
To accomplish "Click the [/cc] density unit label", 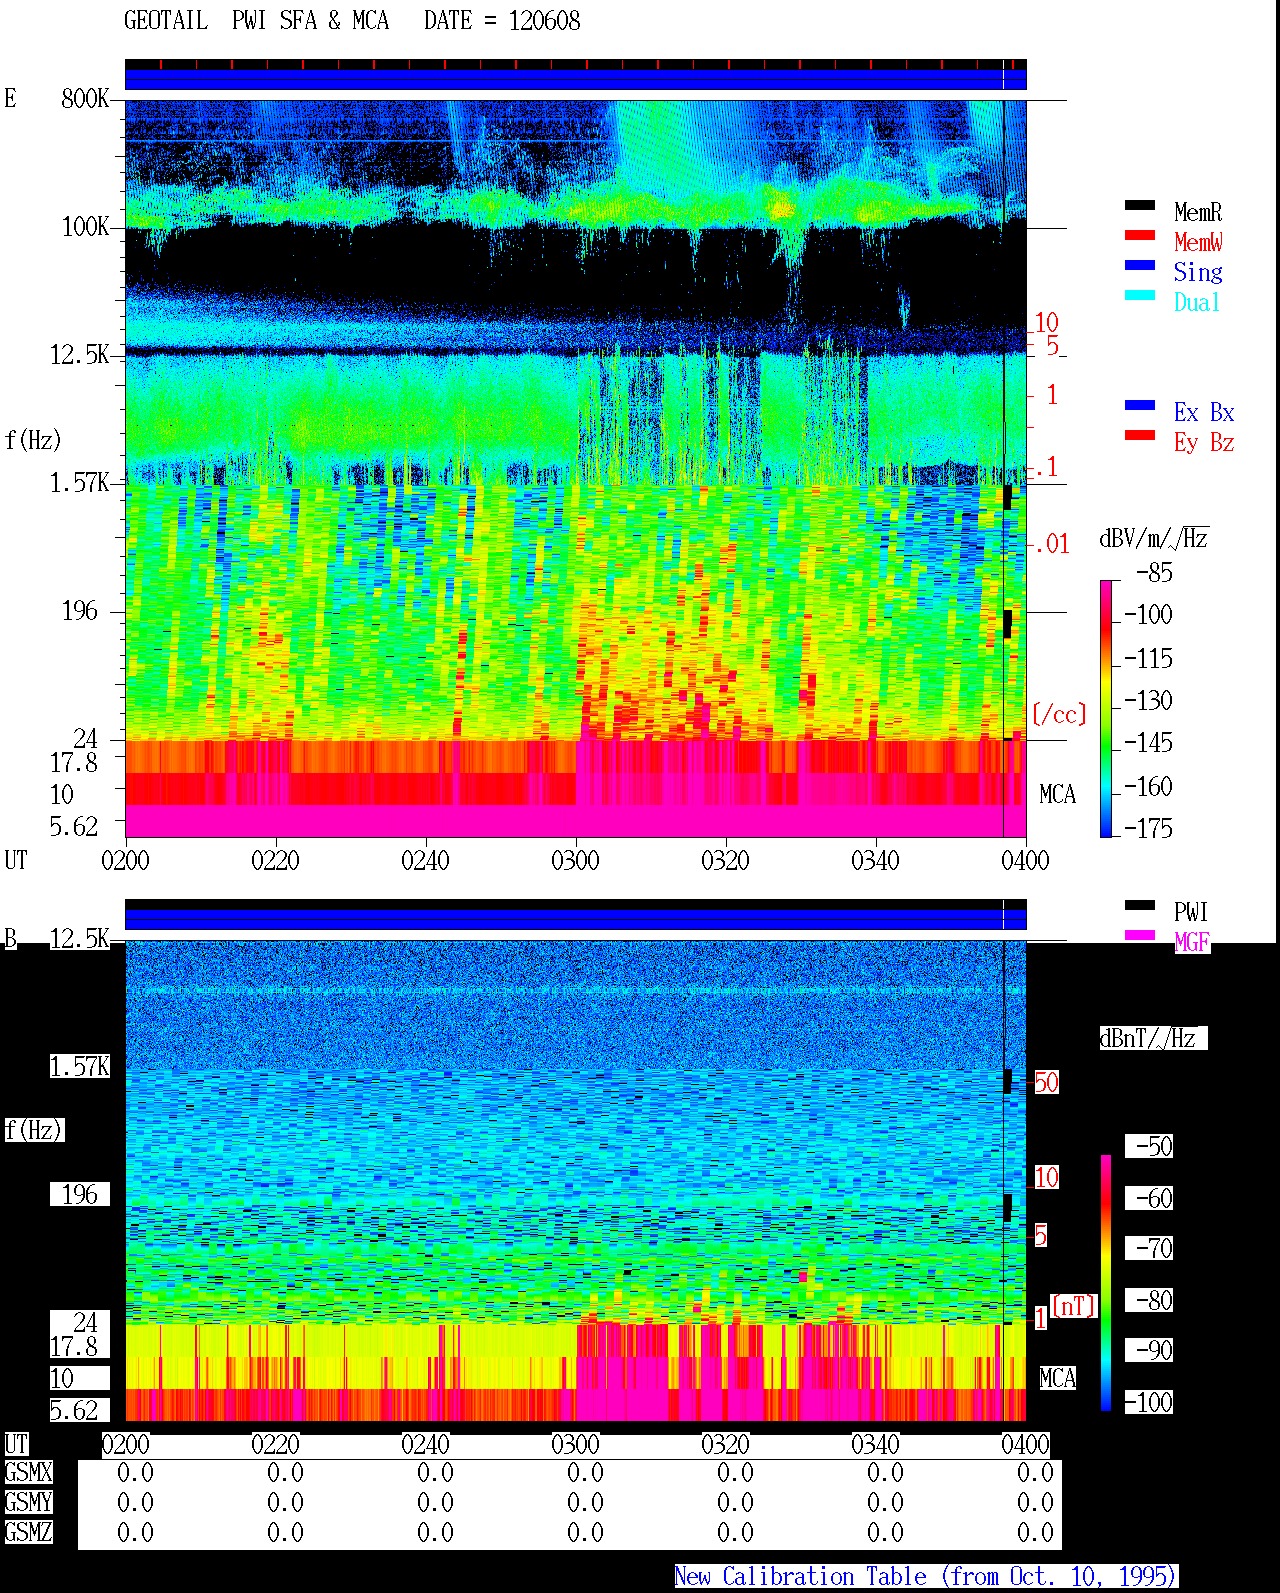I will click(1059, 715).
